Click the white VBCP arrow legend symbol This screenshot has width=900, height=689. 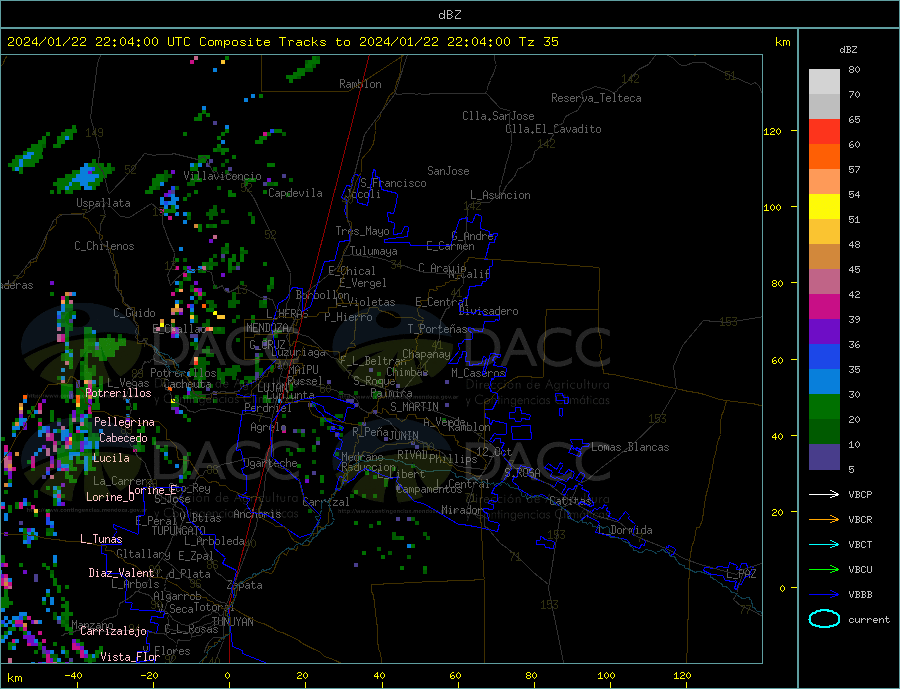pyautogui.click(x=824, y=494)
